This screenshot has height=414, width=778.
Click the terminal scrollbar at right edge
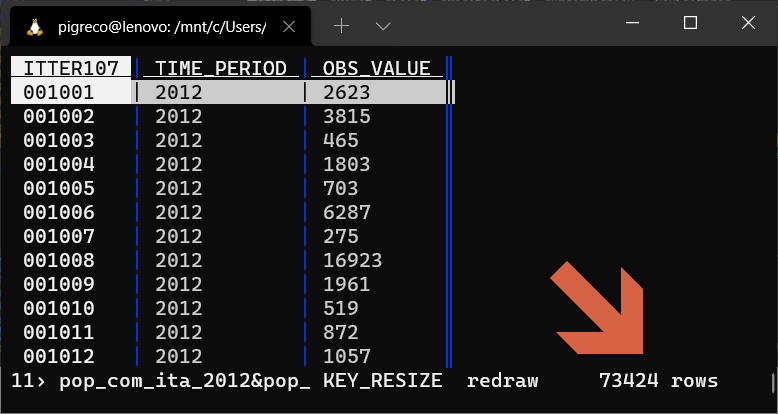pos(773,382)
